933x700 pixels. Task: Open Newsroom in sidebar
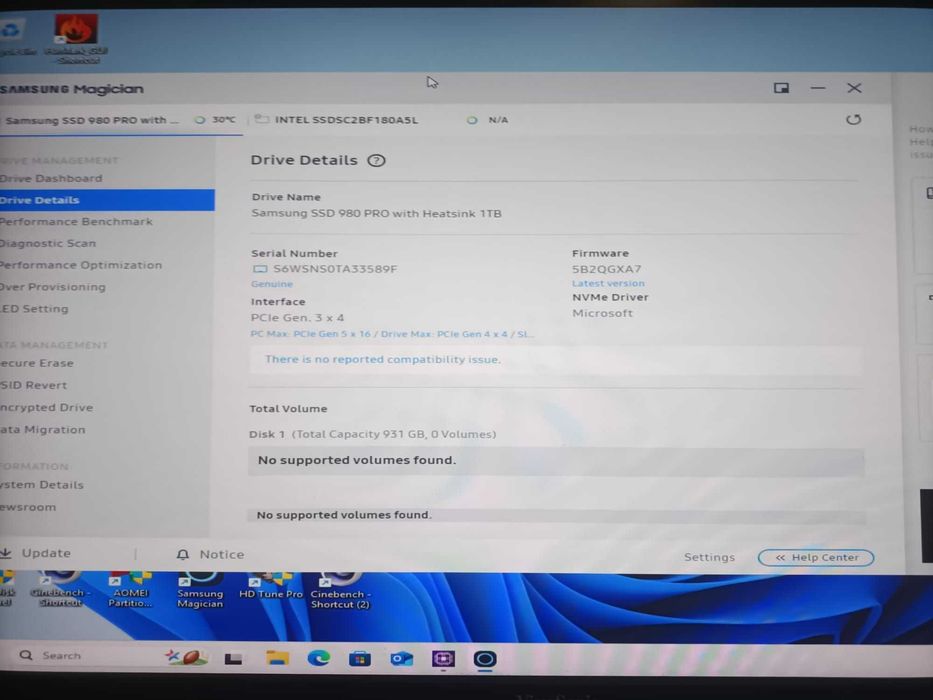(28, 507)
